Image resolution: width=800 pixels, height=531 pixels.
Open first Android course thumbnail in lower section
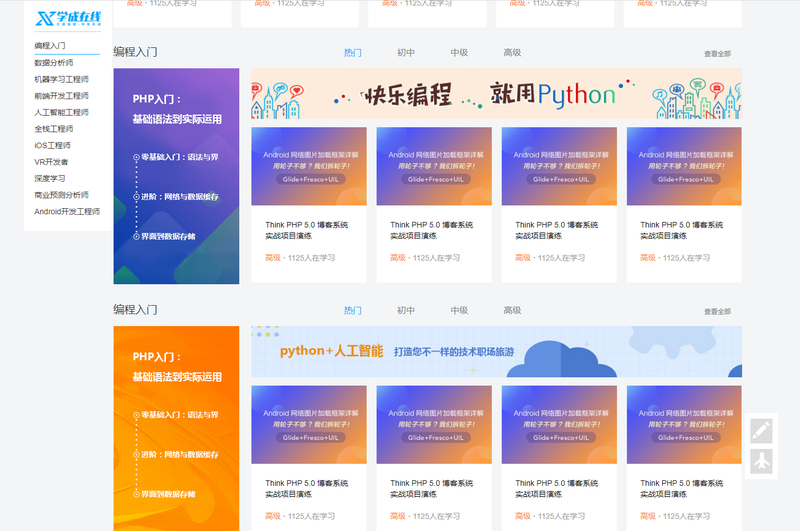(309, 424)
